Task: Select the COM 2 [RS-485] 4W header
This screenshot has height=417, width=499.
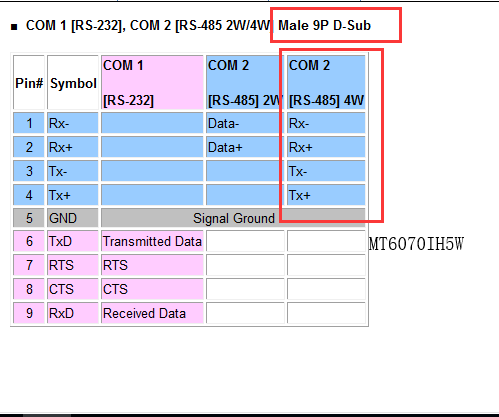Action: (x=326, y=82)
